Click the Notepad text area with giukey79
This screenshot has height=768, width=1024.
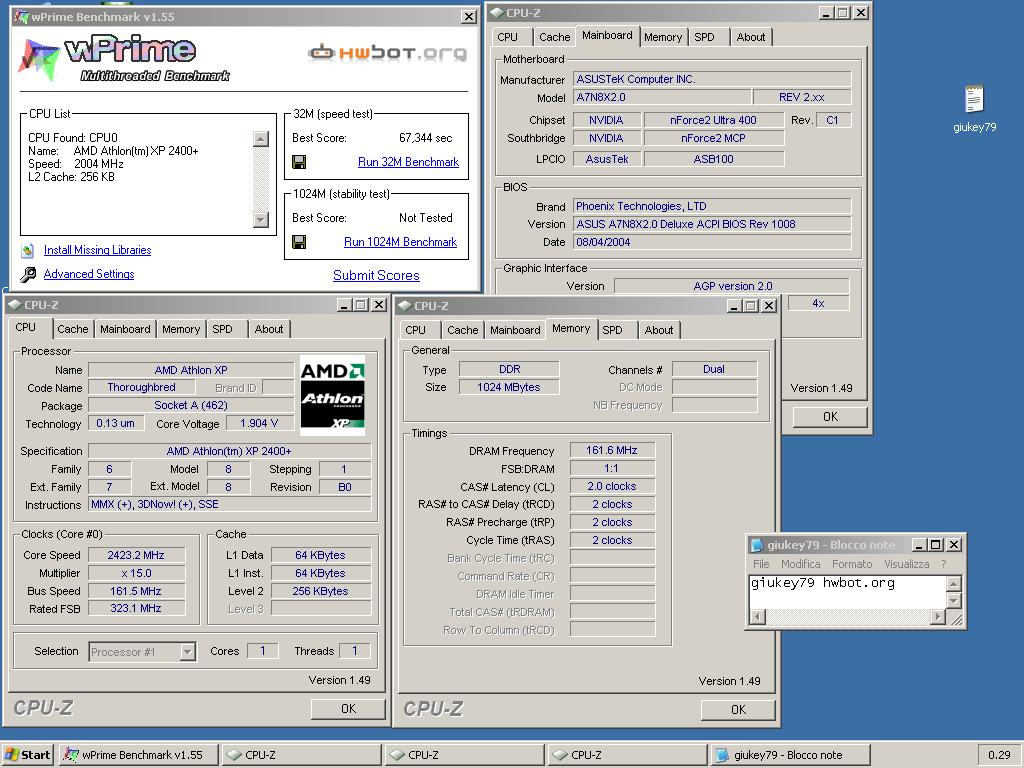pyautogui.click(x=848, y=592)
